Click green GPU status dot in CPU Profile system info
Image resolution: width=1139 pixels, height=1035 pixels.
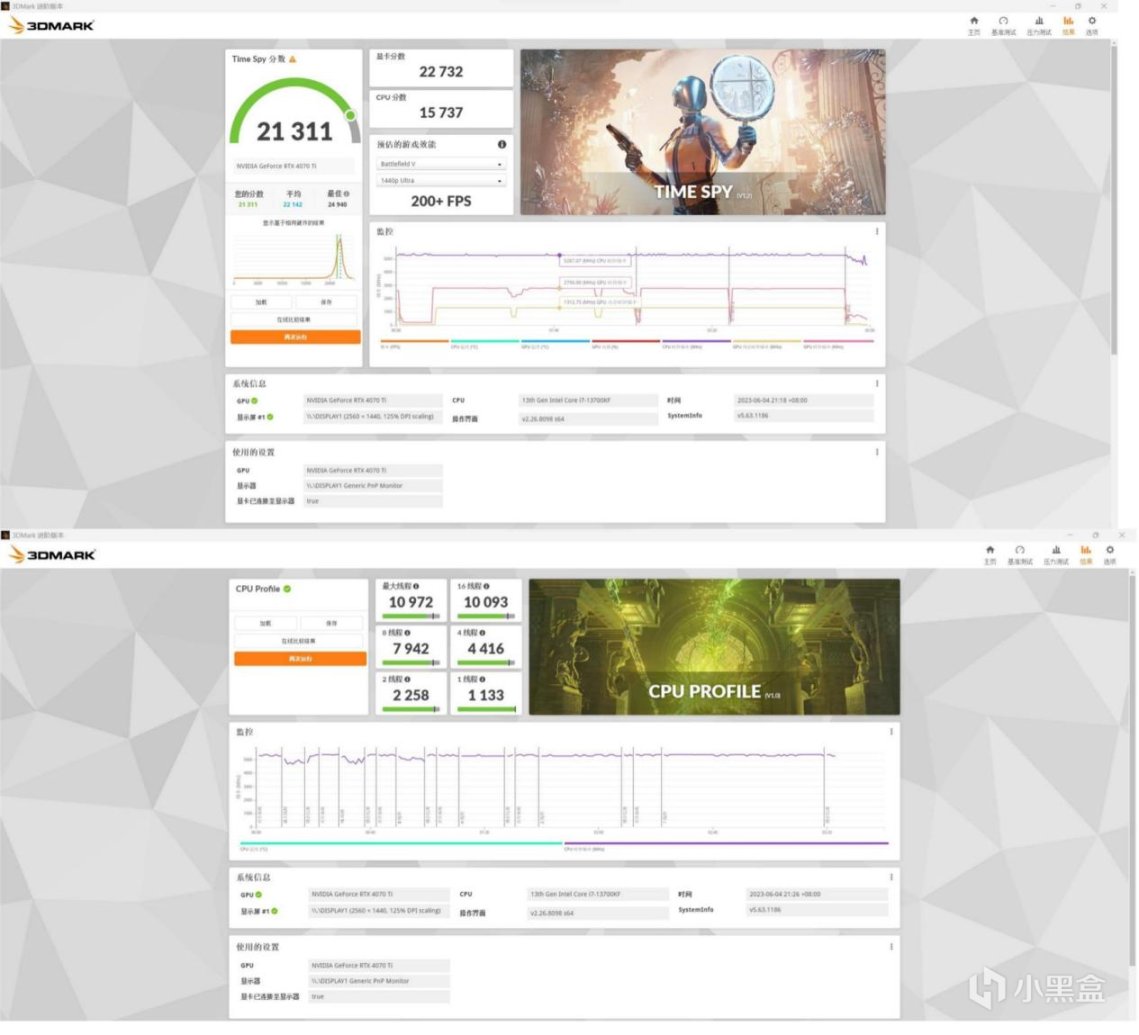259,896
